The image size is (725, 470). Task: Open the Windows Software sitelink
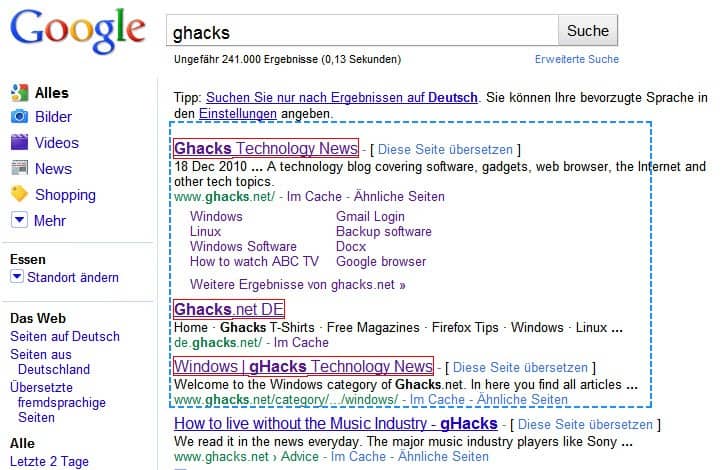243,246
